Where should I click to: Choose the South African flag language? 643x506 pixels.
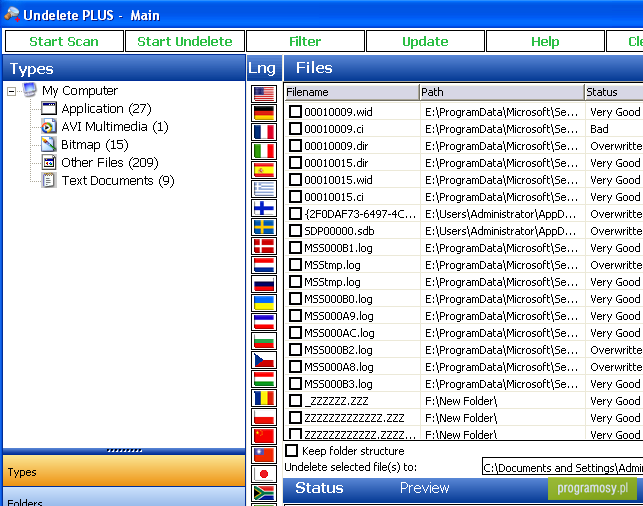point(264,493)
